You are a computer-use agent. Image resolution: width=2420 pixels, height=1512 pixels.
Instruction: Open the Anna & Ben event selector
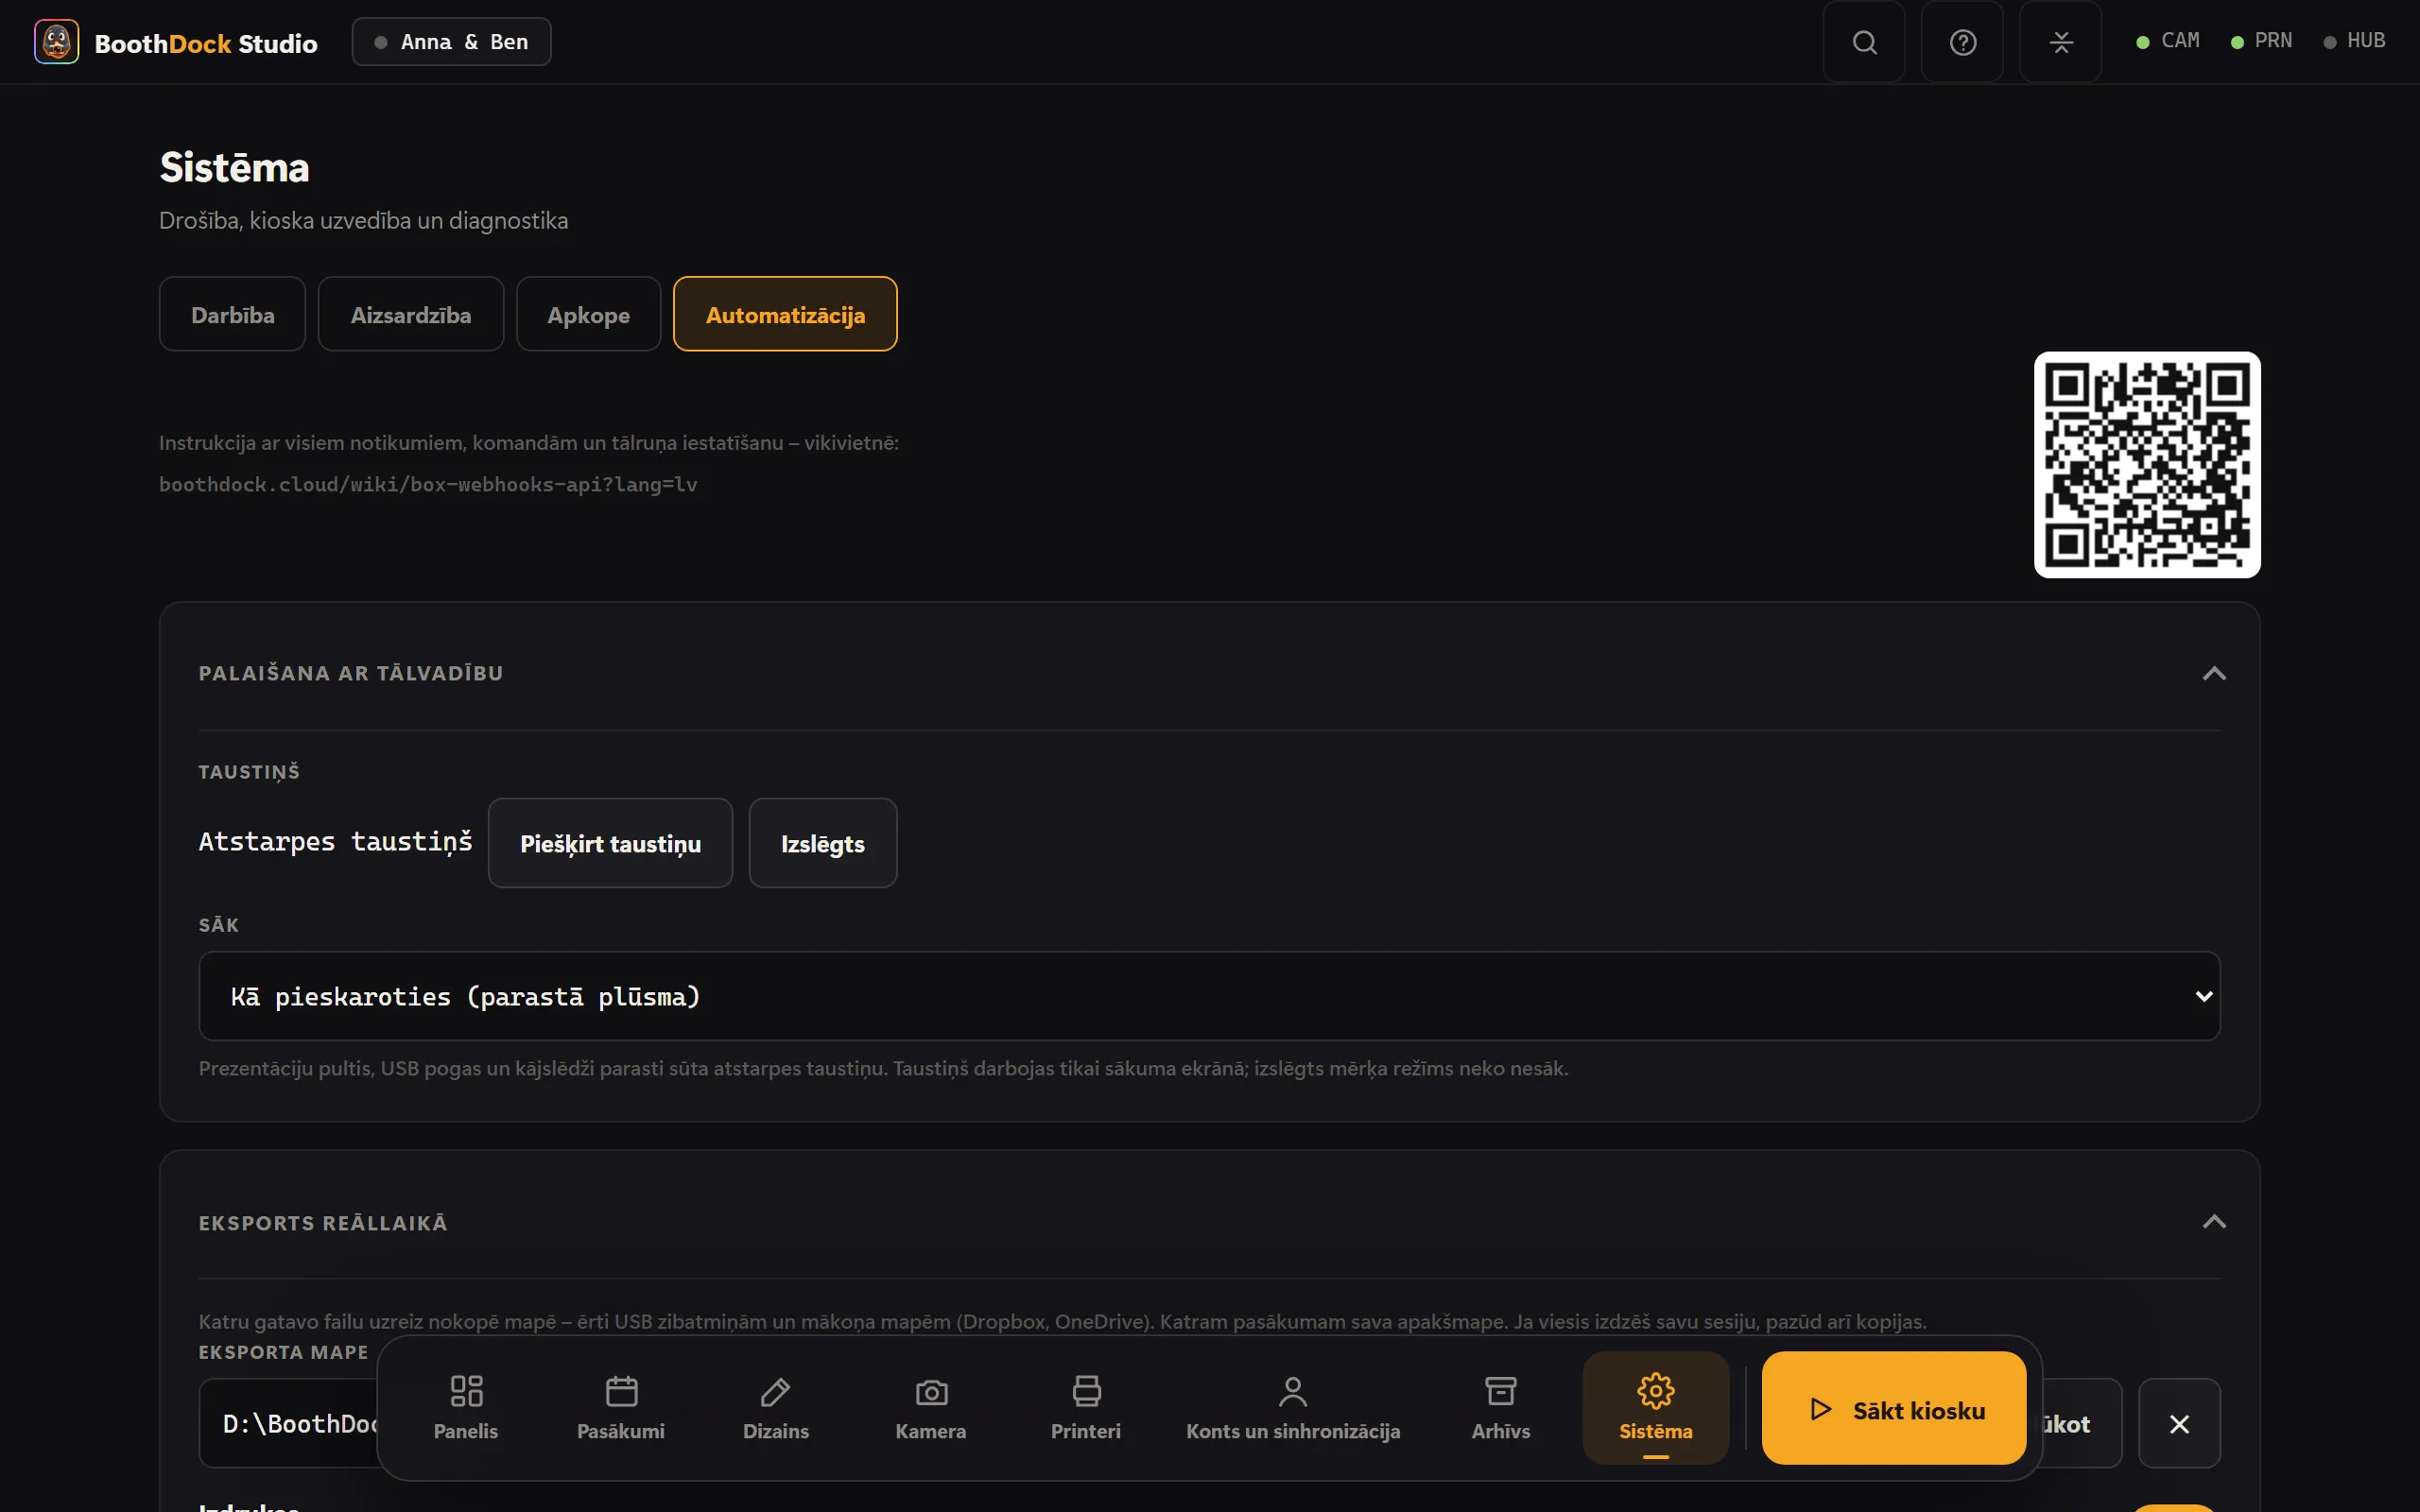(x=451, y=42)
